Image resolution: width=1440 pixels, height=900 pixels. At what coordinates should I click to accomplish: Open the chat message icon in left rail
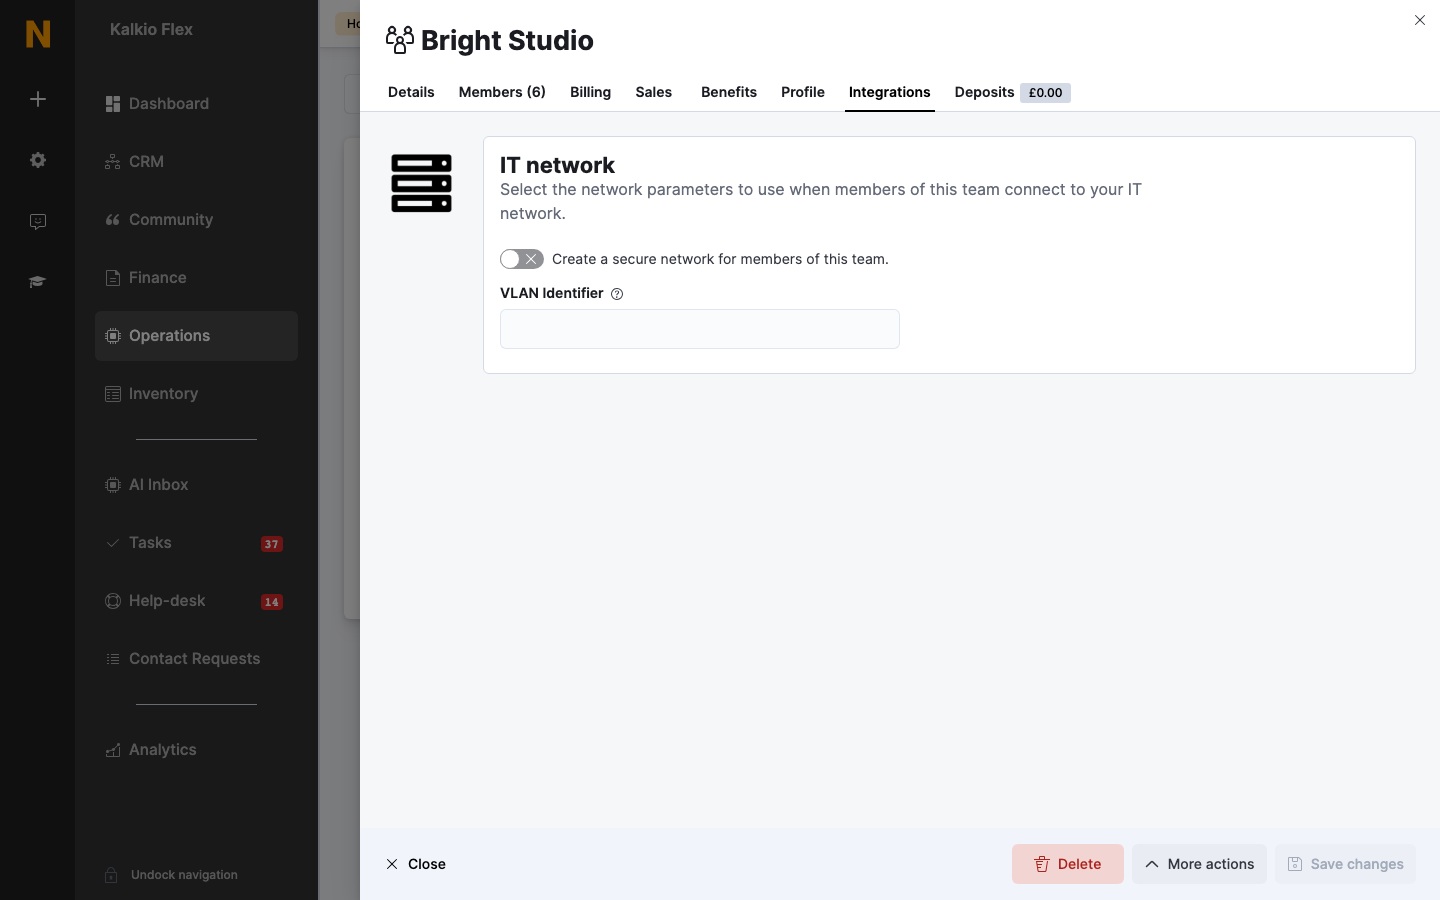click(38, 221)
